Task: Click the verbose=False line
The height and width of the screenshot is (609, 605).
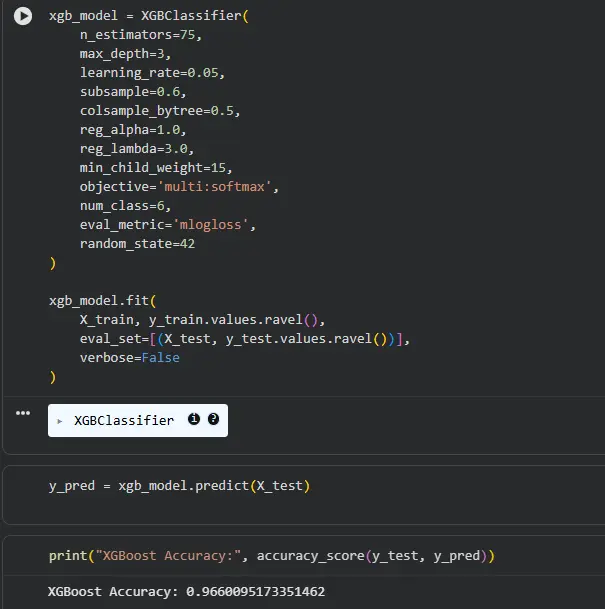Action: (x=130, y=358)
